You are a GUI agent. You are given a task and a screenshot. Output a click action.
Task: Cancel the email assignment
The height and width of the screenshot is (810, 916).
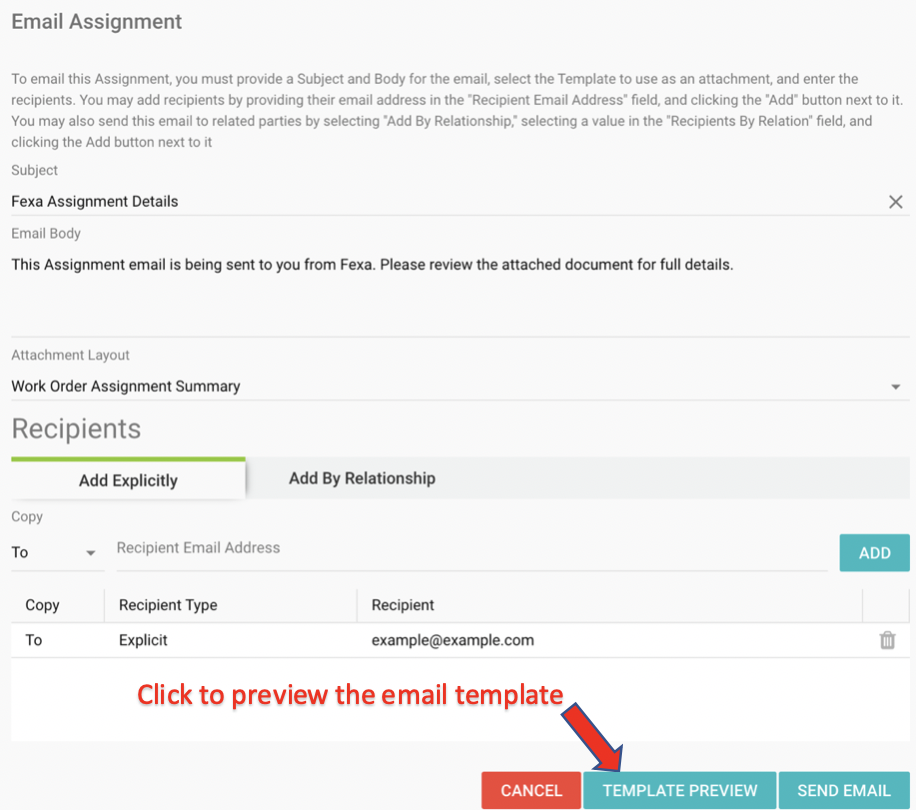coord(531,790)
